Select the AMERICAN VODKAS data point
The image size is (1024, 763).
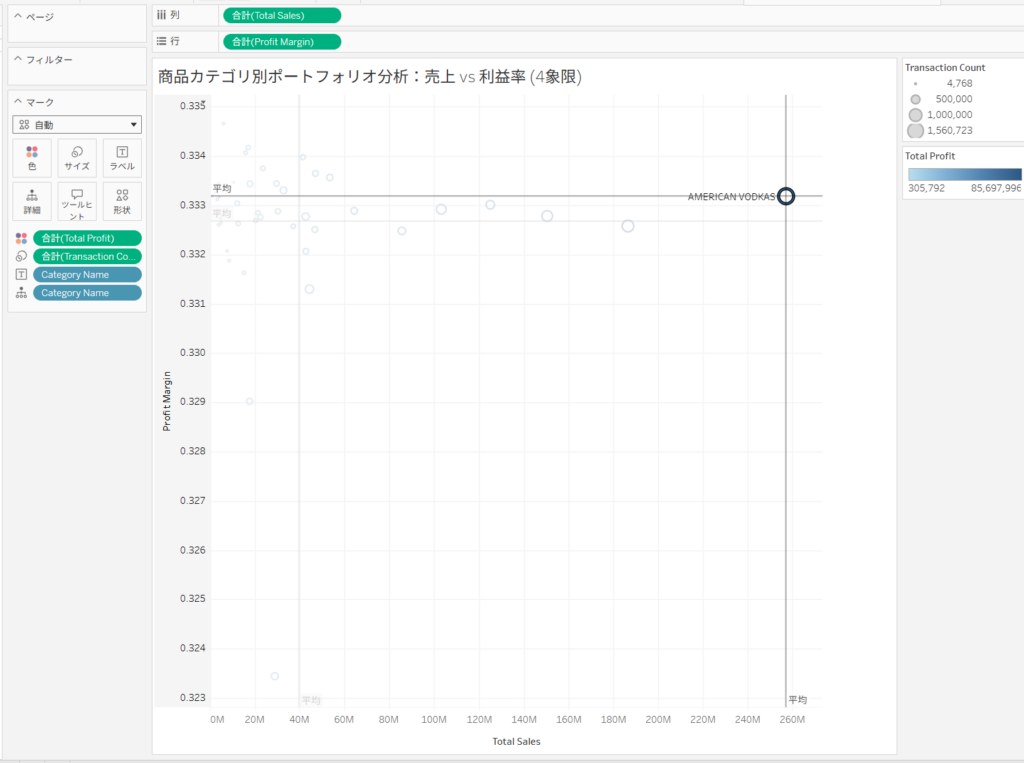click(786, 196)
